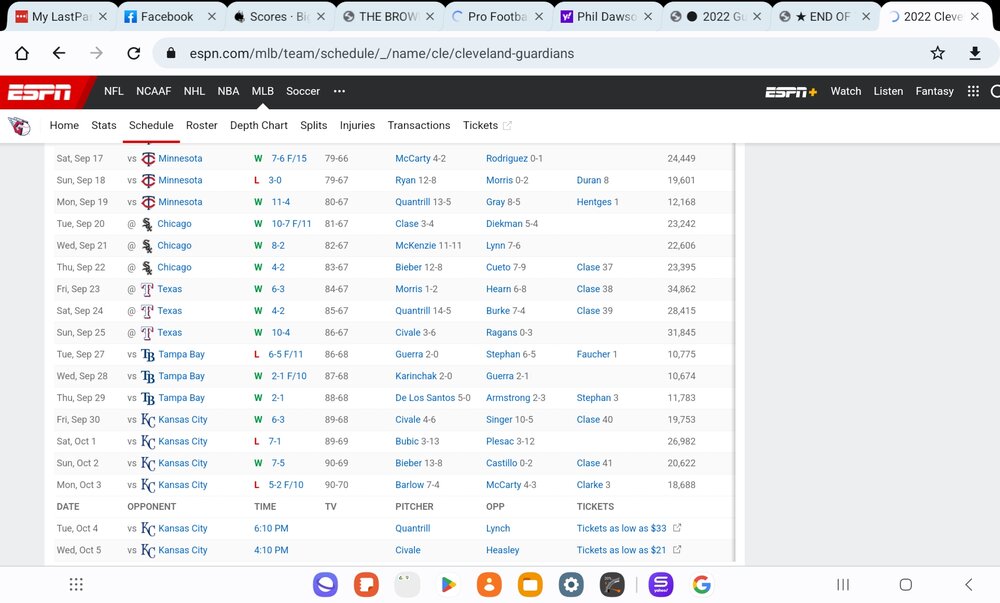The height and width of the screenshot is (603, 1000).
Task: Open downloads via the download arrow icon
Action: click(974, 54)
